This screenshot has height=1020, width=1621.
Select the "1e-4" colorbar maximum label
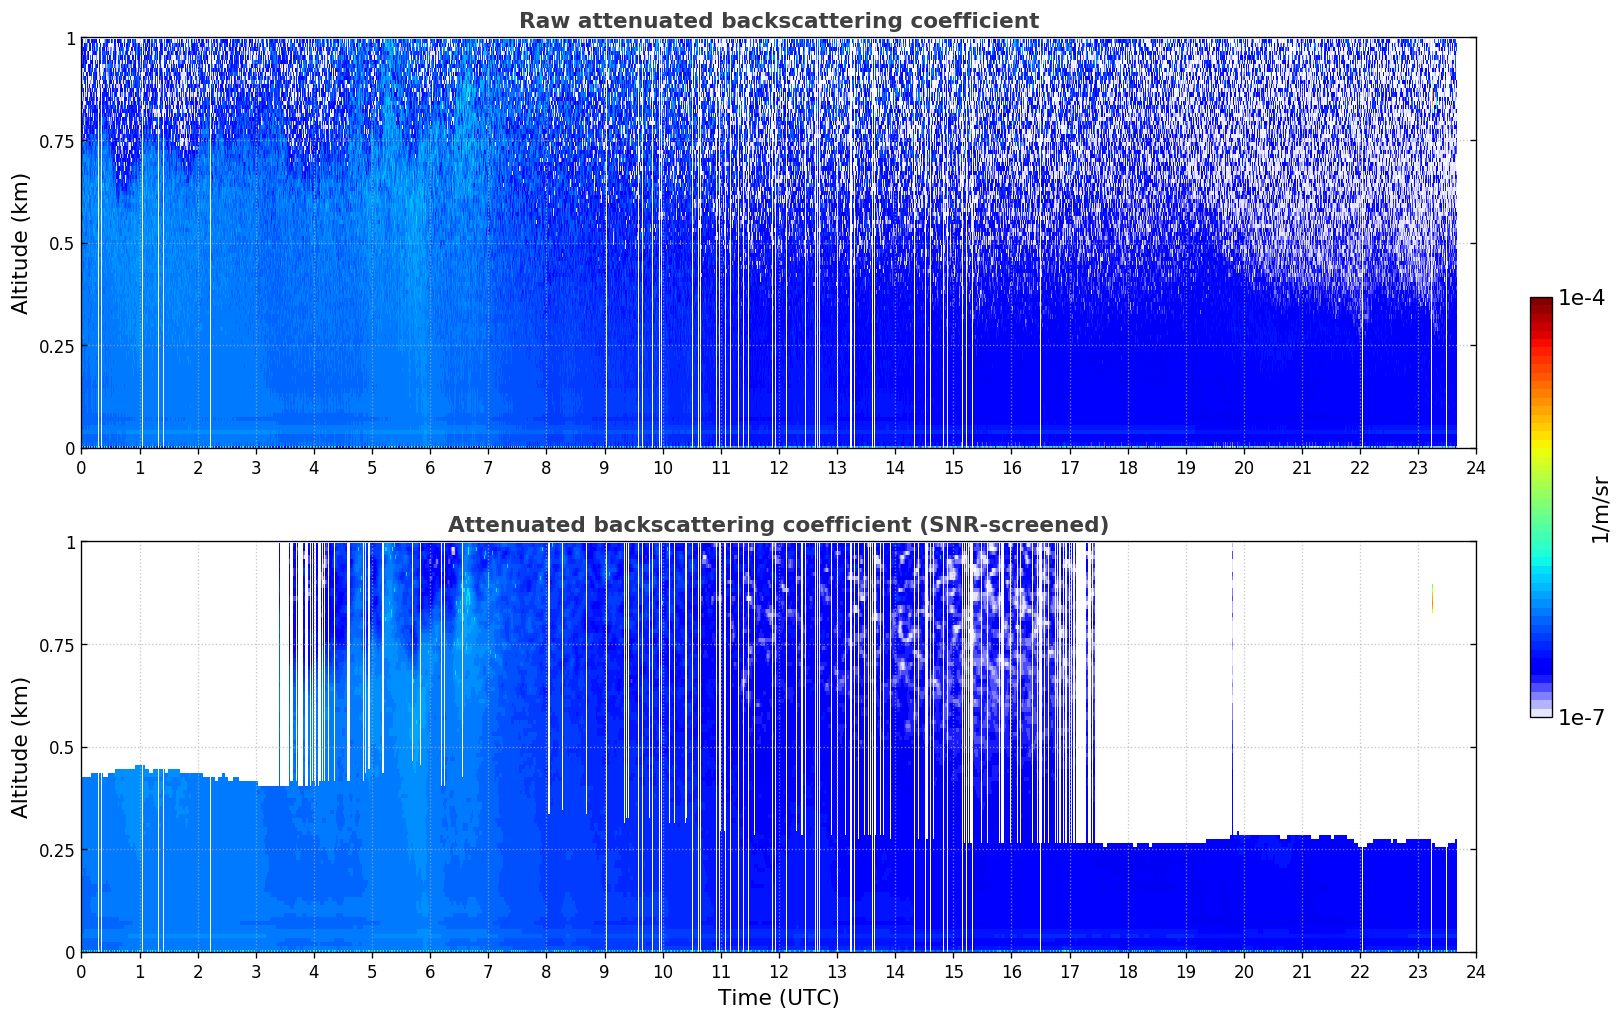(x=1581, y=299)
